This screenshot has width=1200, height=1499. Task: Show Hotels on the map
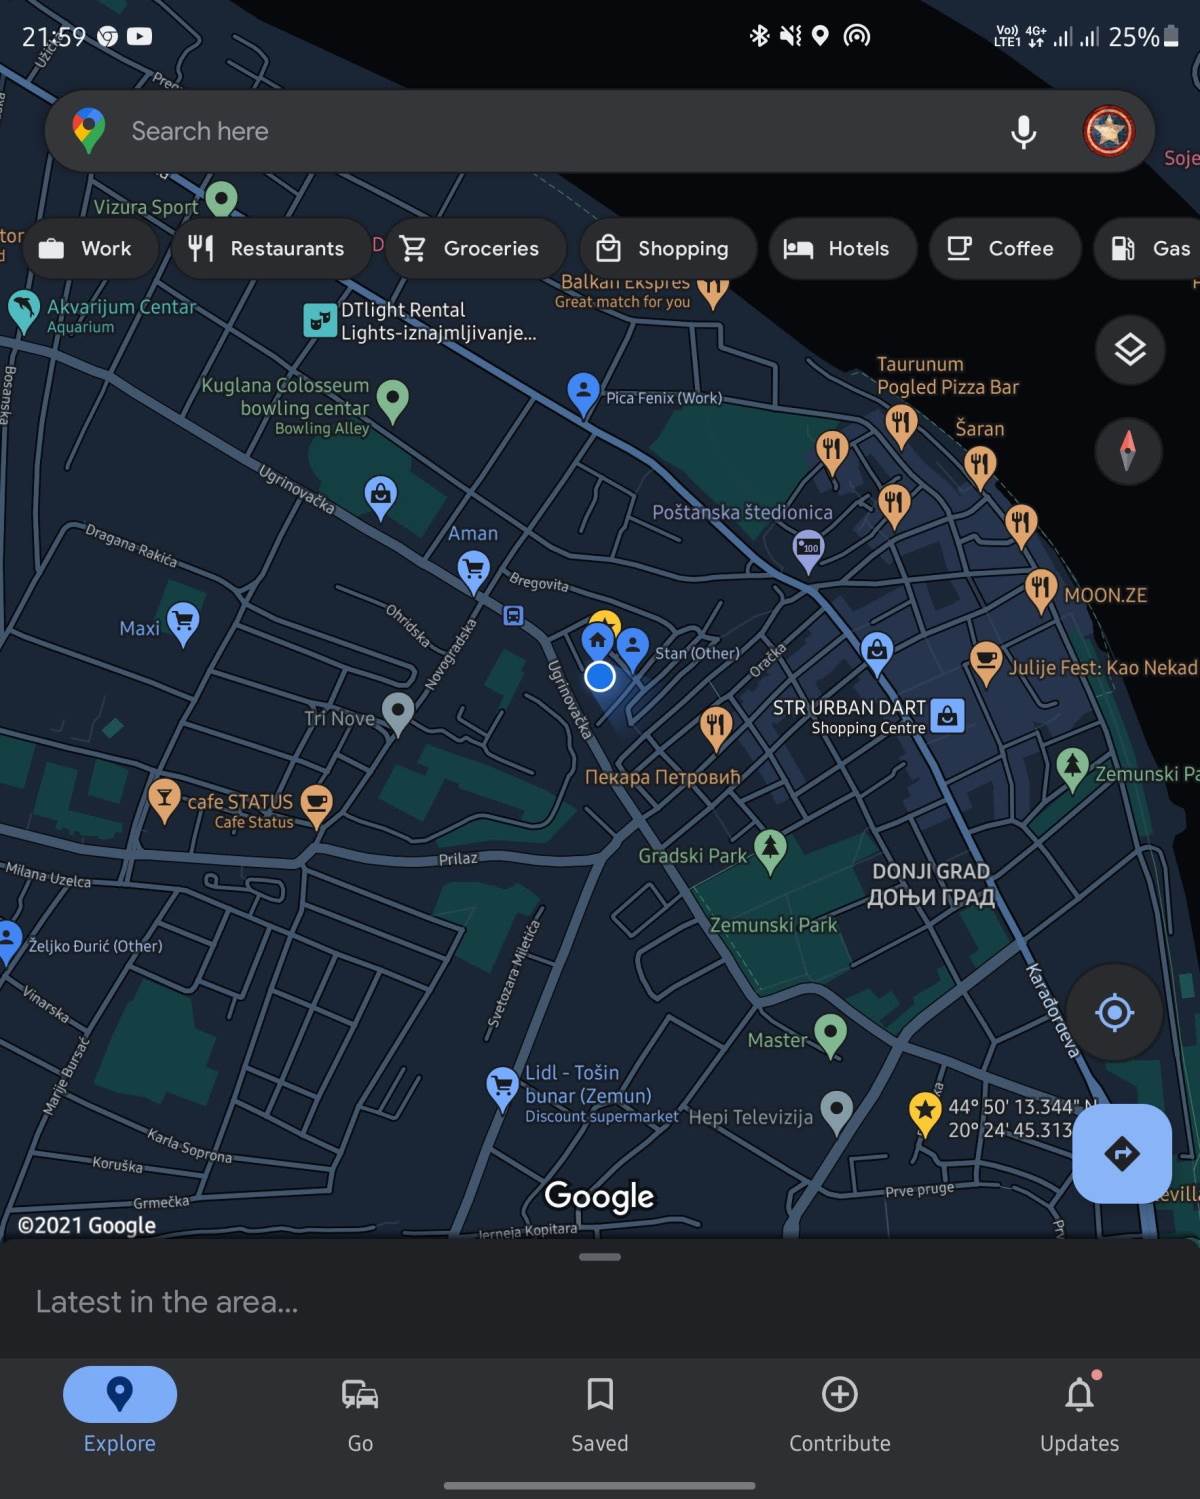tap(842, 248)
